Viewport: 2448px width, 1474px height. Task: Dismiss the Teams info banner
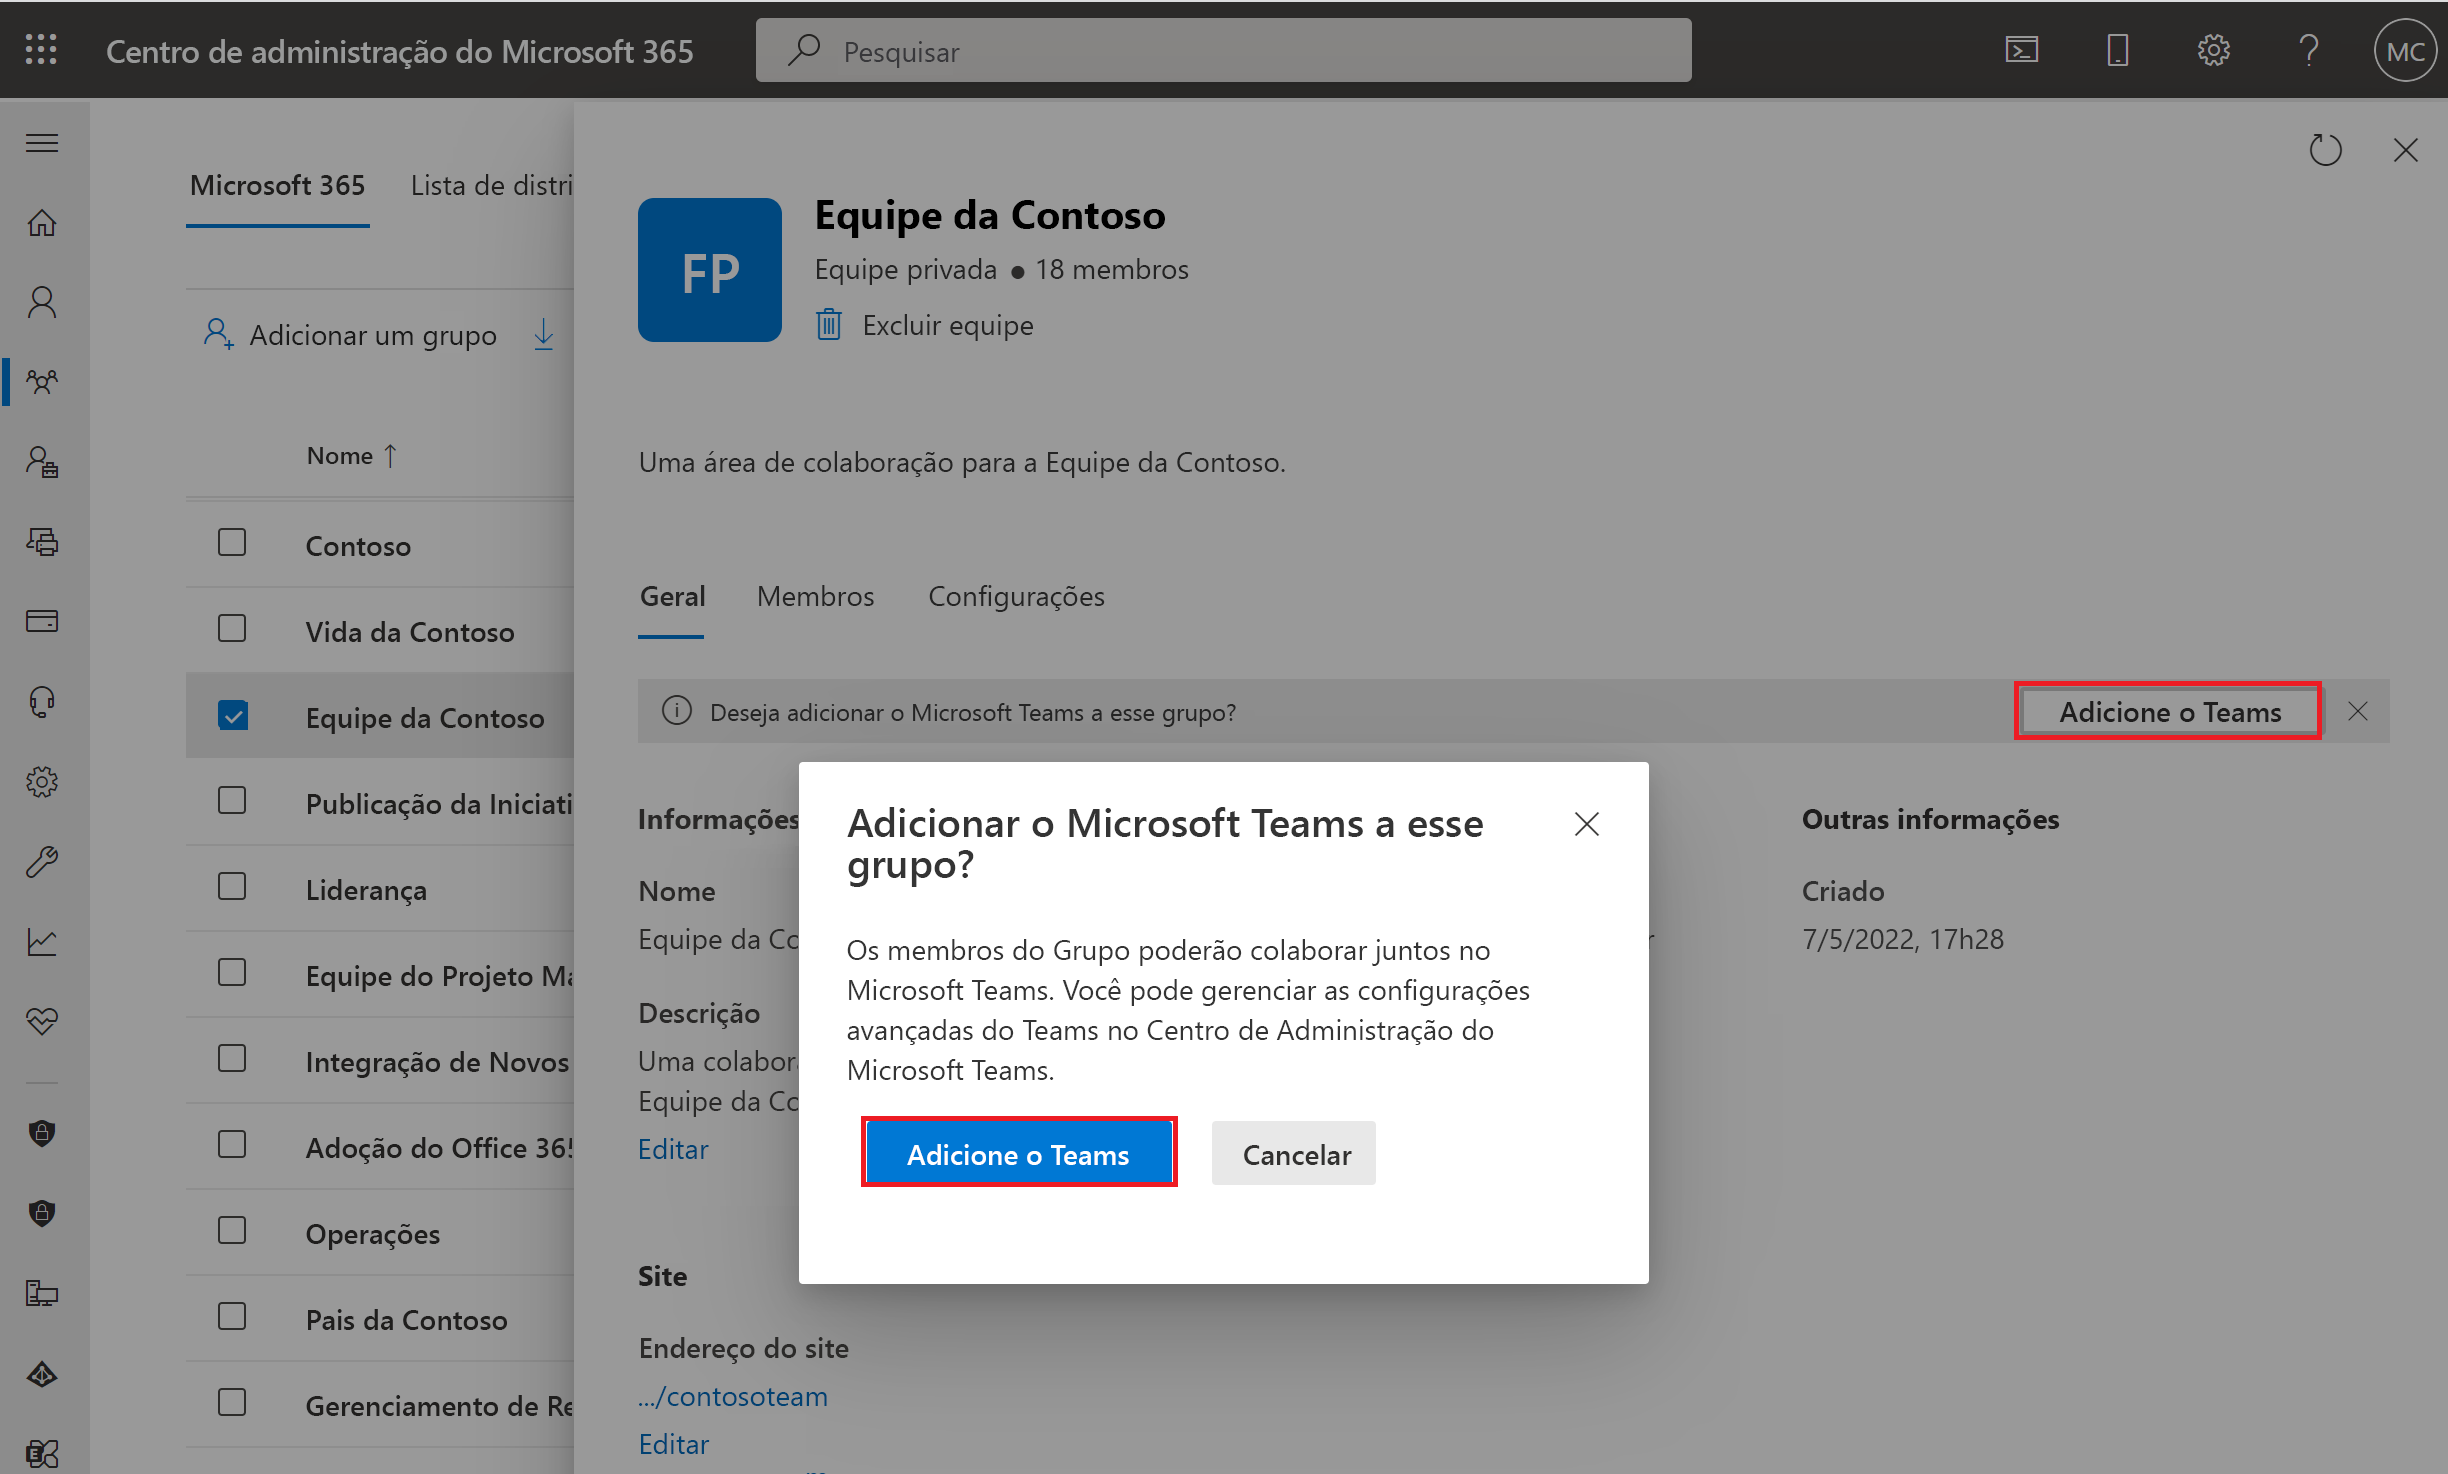[x=2357, y=711]
